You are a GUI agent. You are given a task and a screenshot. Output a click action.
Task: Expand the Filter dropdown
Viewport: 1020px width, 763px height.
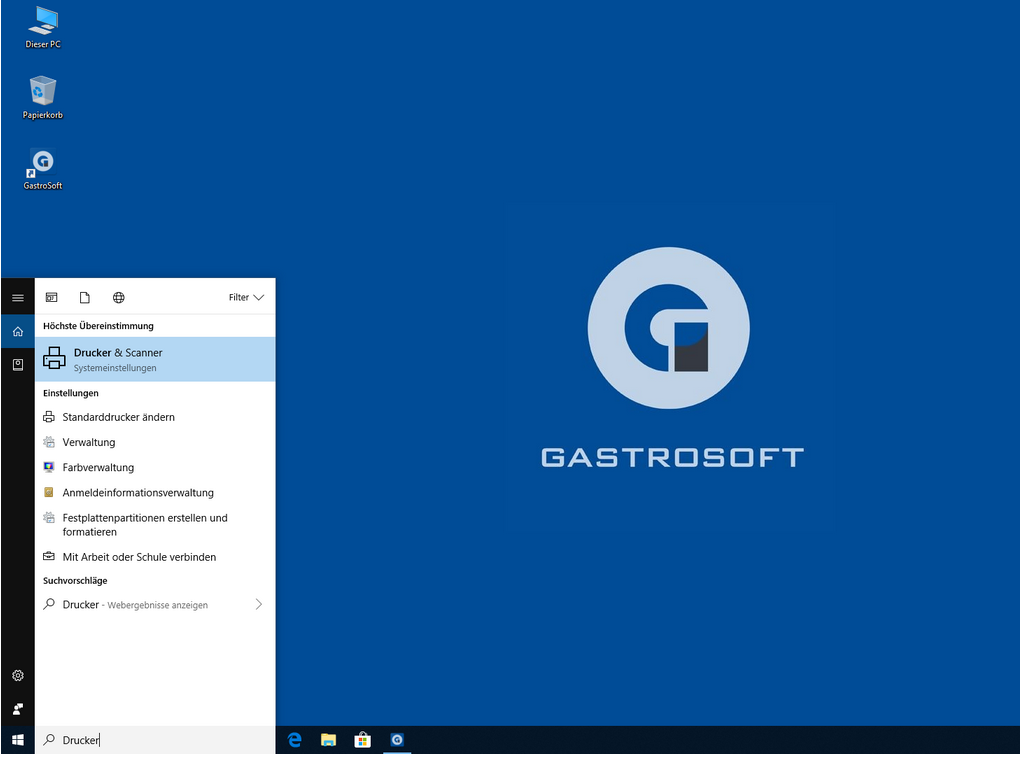pos(246,297)
